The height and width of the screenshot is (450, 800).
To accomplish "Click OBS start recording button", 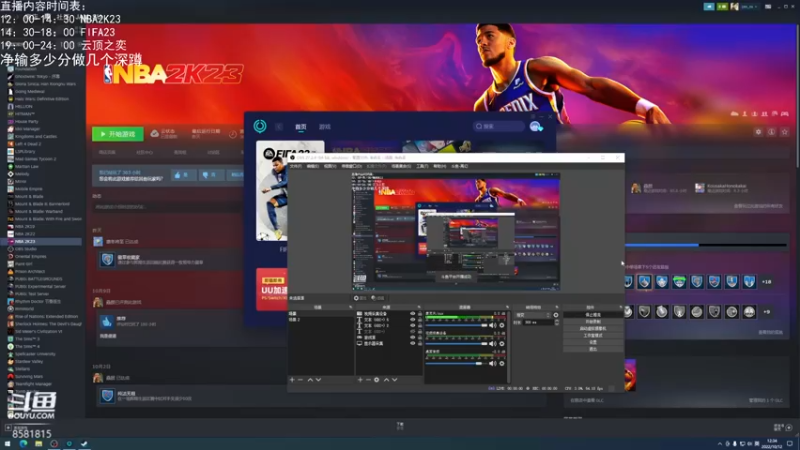I will [593, 321].
